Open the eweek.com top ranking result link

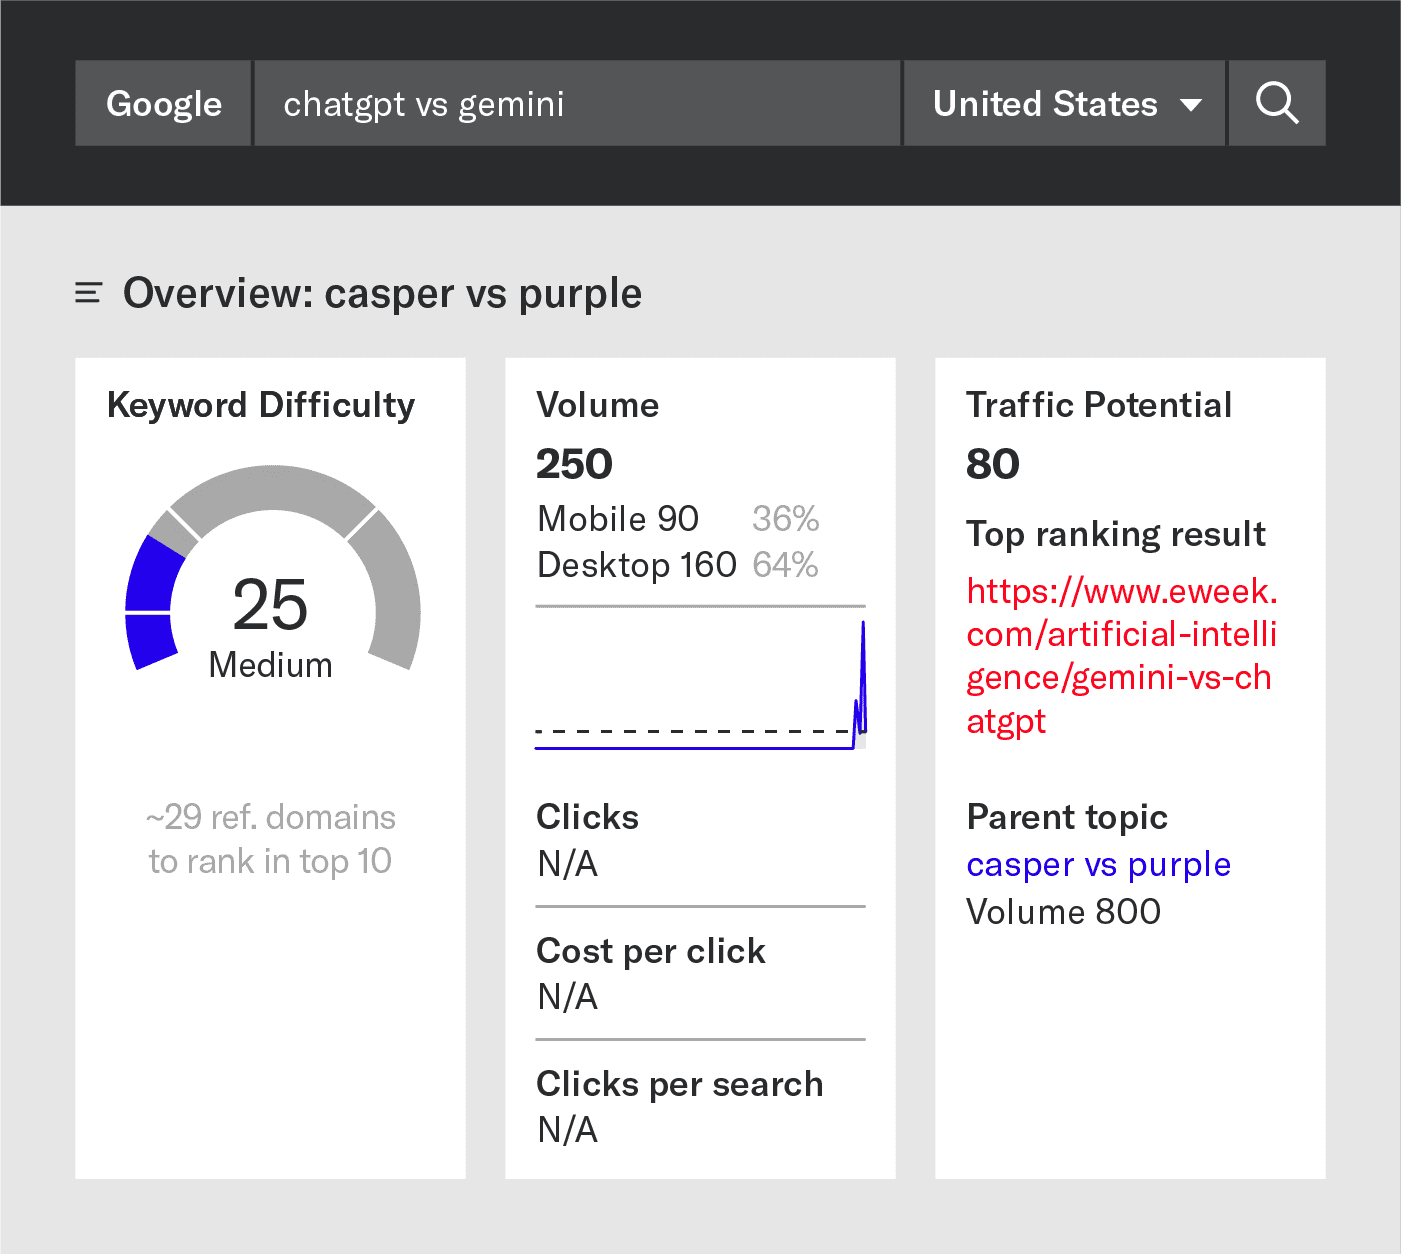pyautogui.click(x=1121, y=656)
